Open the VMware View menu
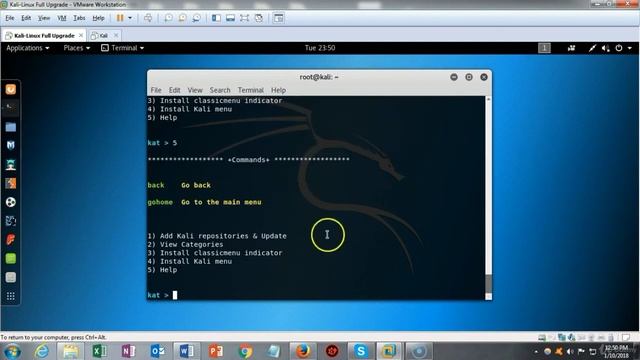The width and height of the screenshot is (640, 360). (44, 18)
